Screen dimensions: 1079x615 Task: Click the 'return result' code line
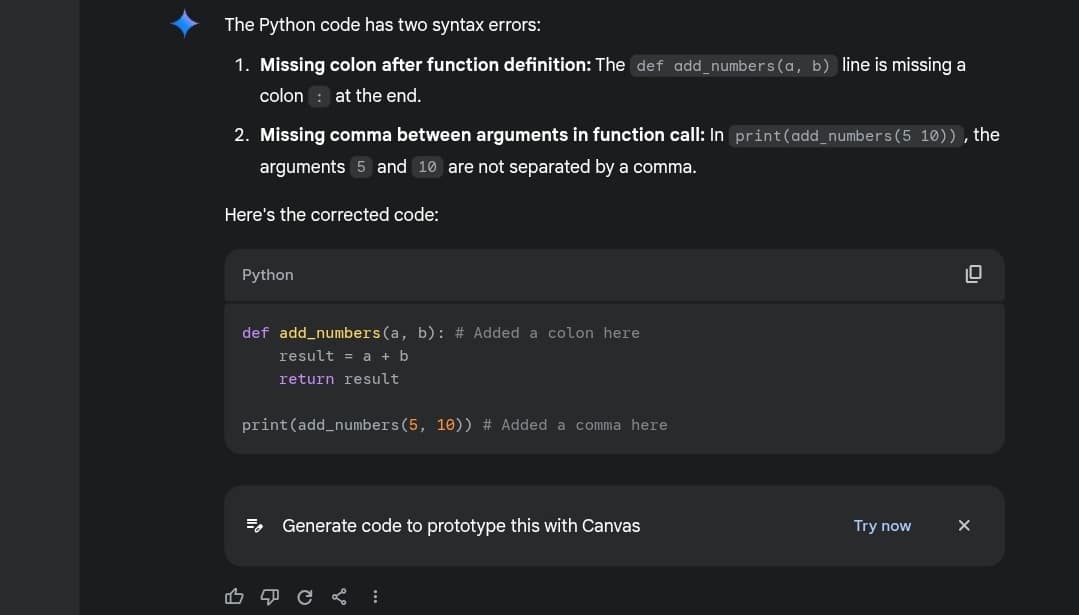pyautogui.click(x=339, y=379)
